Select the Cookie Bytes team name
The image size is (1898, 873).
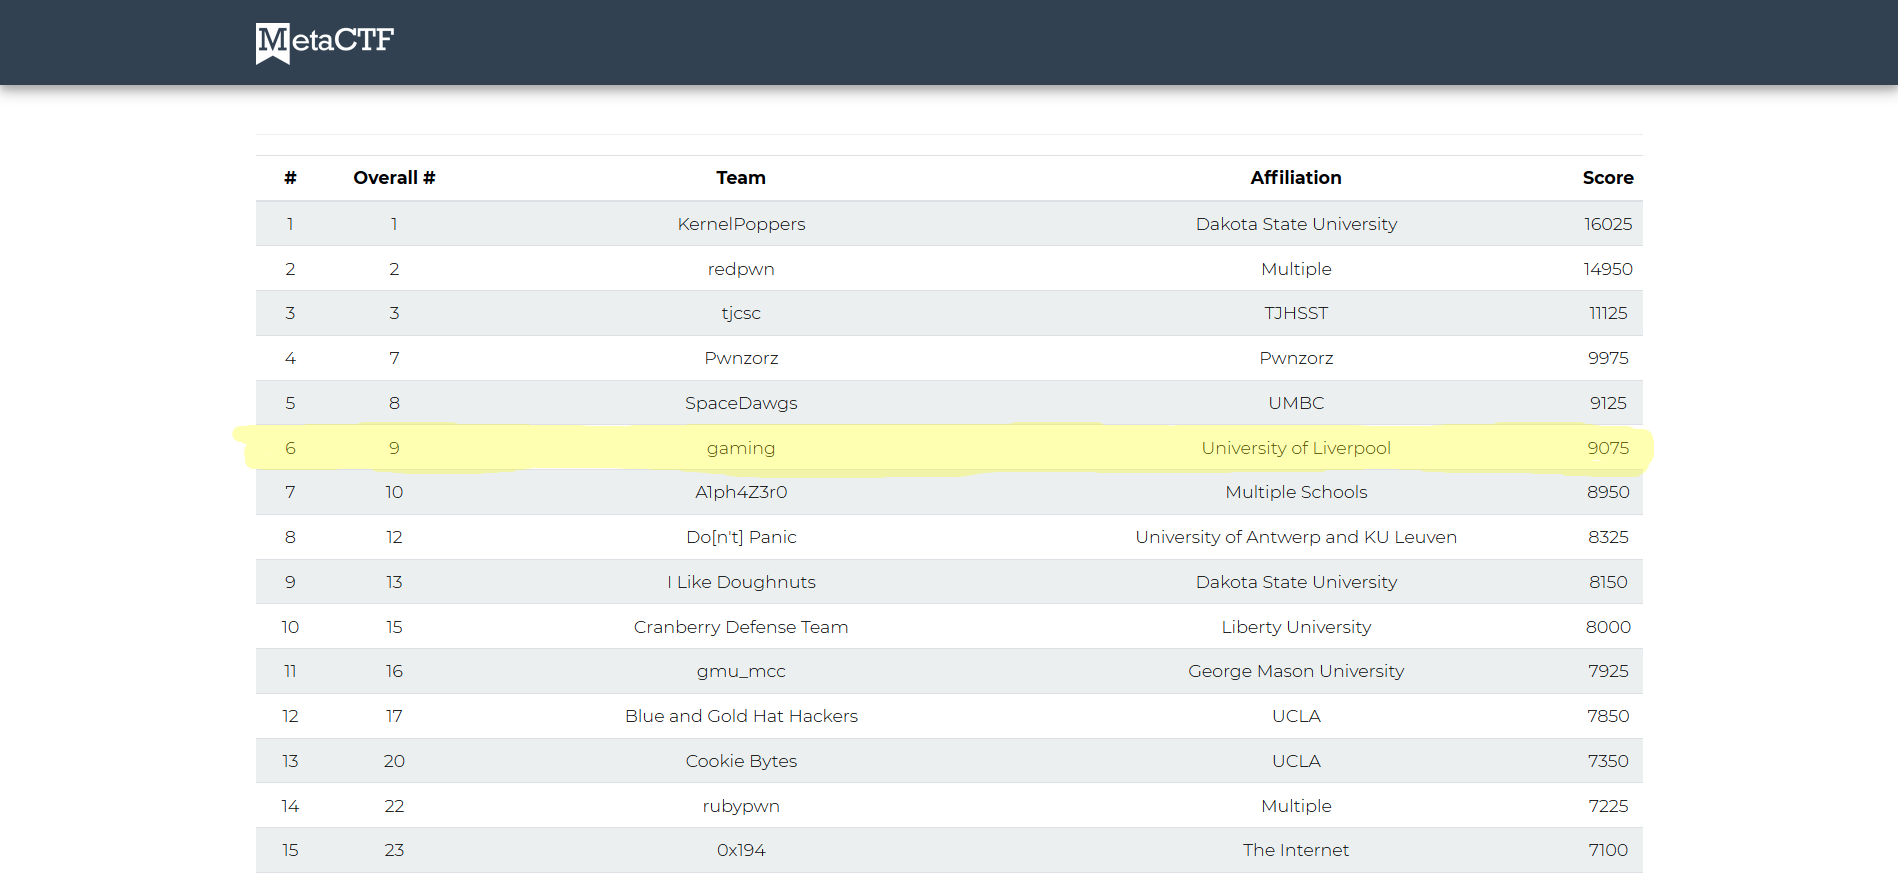(x=741, y=761)
